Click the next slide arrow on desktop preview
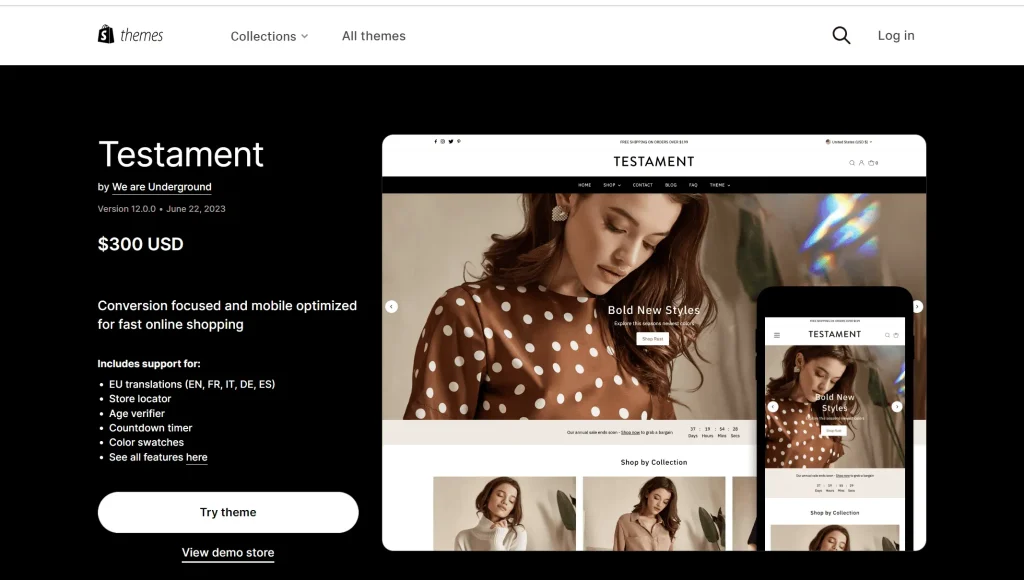The width and height of the screenshot is (1024, 580). coord(917,306)
